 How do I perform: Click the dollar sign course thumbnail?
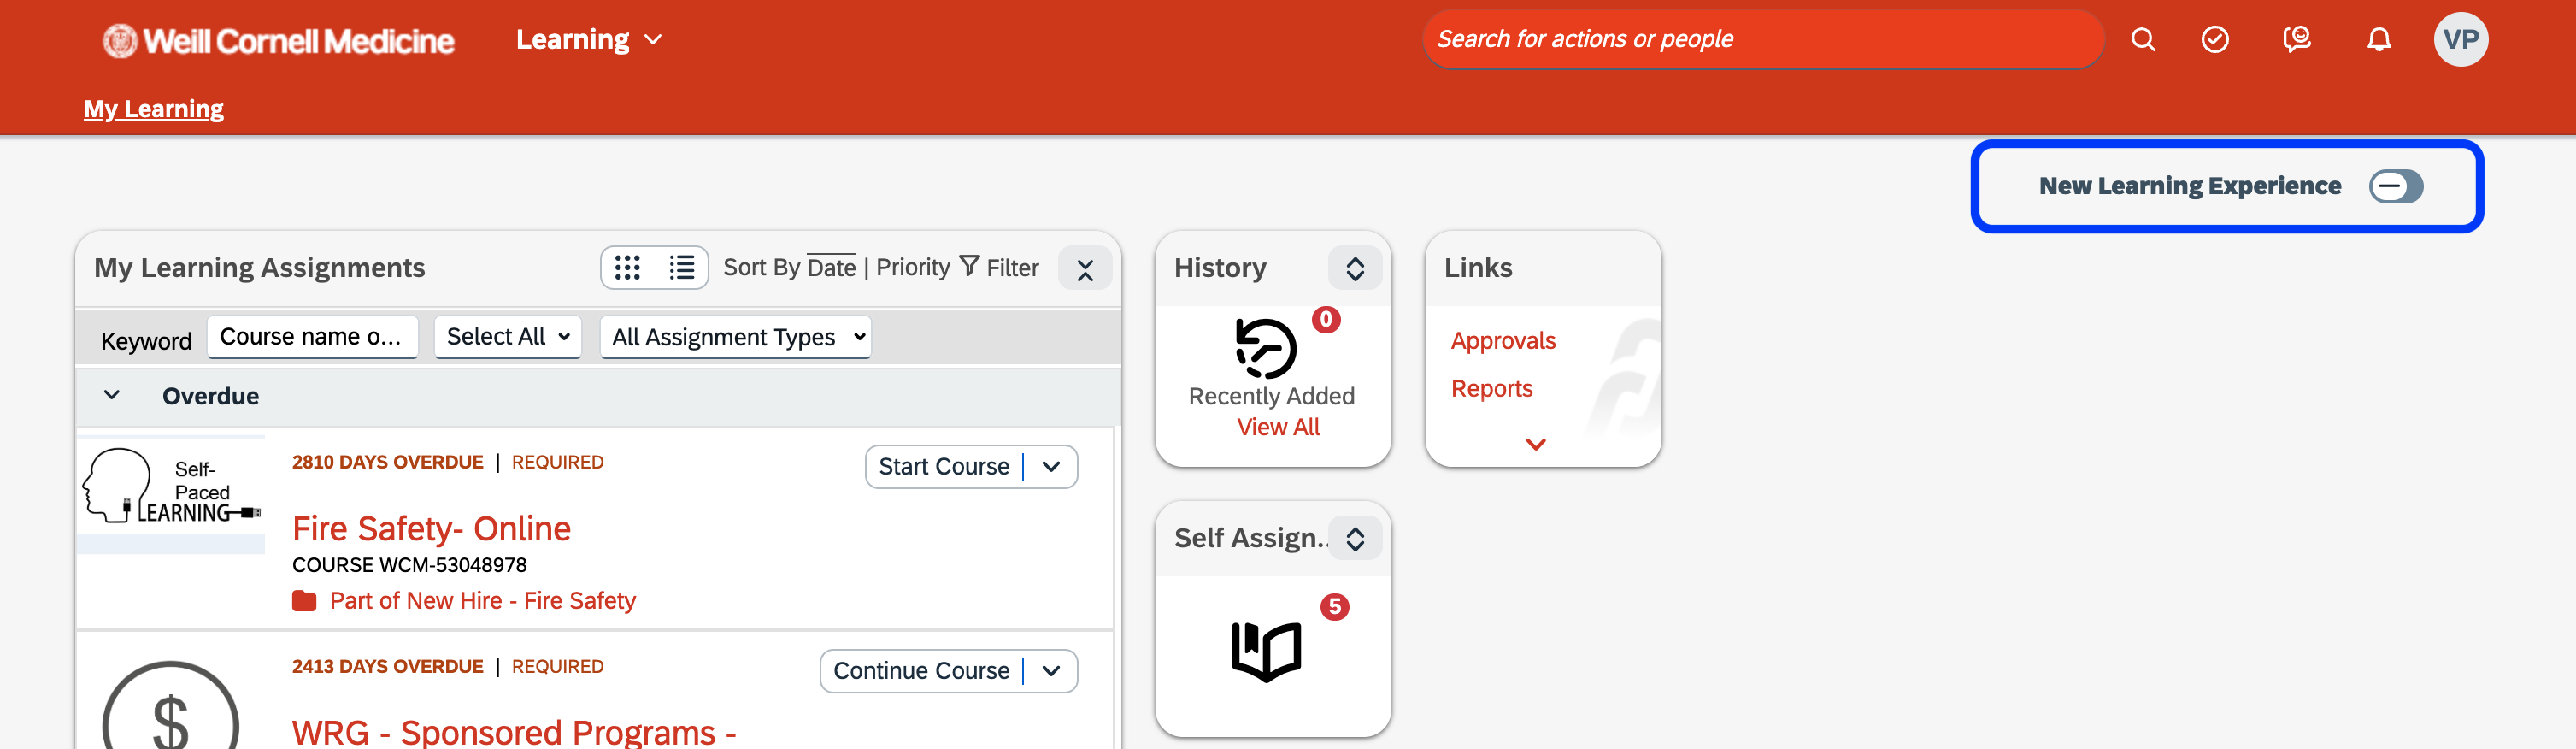(x=171, y=706)
